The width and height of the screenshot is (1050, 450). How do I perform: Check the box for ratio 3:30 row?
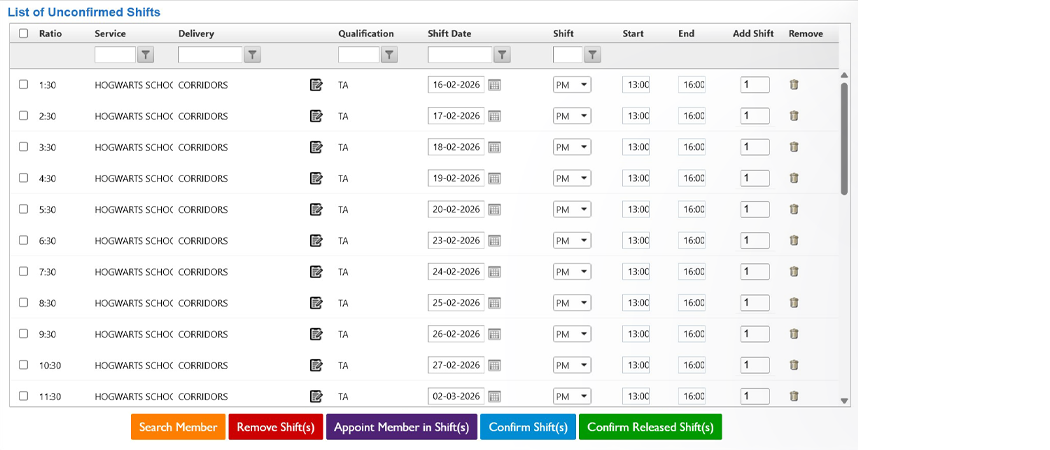click(23, 147)
